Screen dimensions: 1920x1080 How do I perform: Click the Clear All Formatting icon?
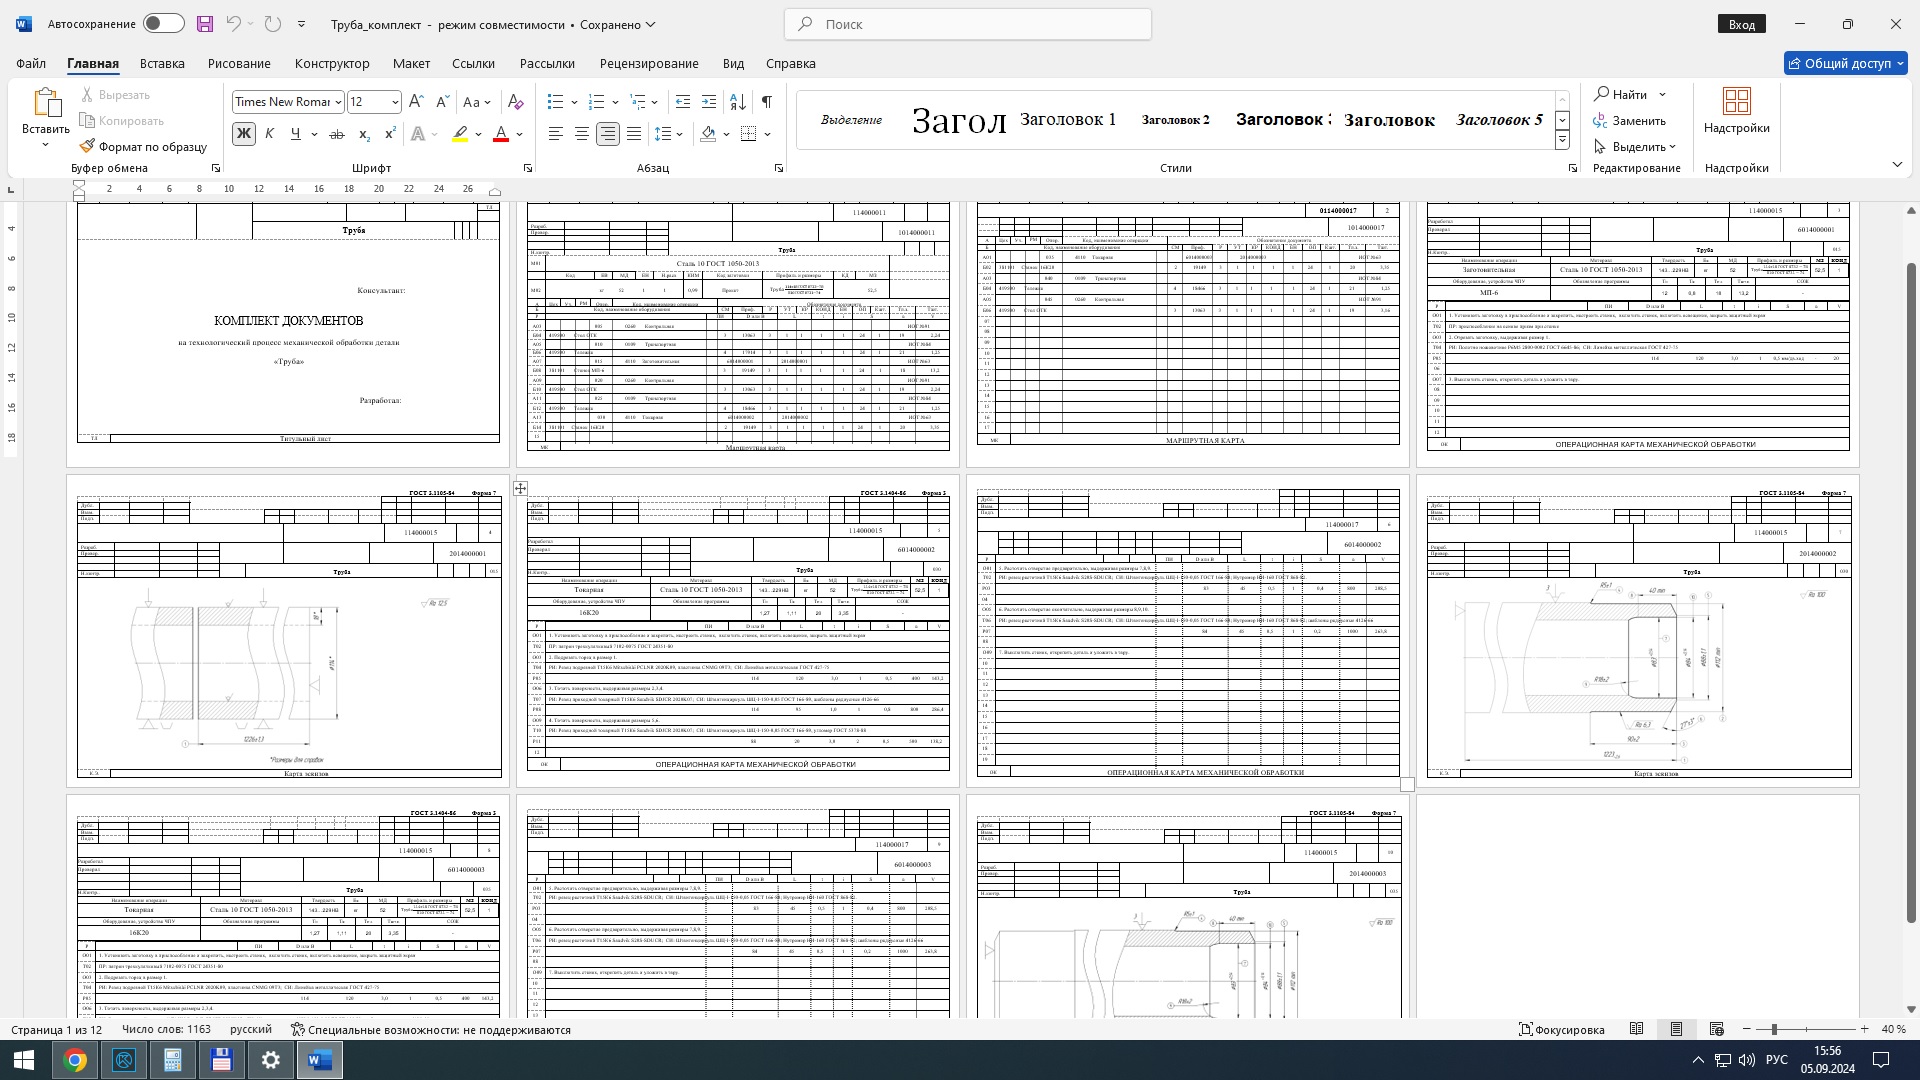point(515,102)
